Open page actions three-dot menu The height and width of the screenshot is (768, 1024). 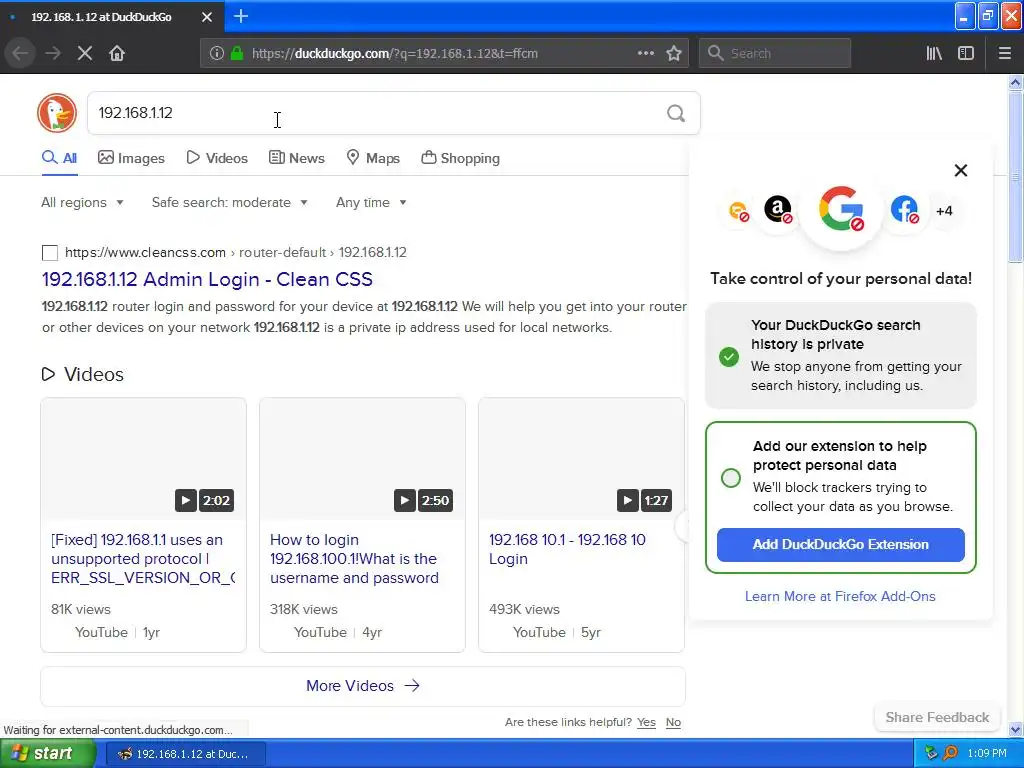pyautogui.click(x=646, y=54)
